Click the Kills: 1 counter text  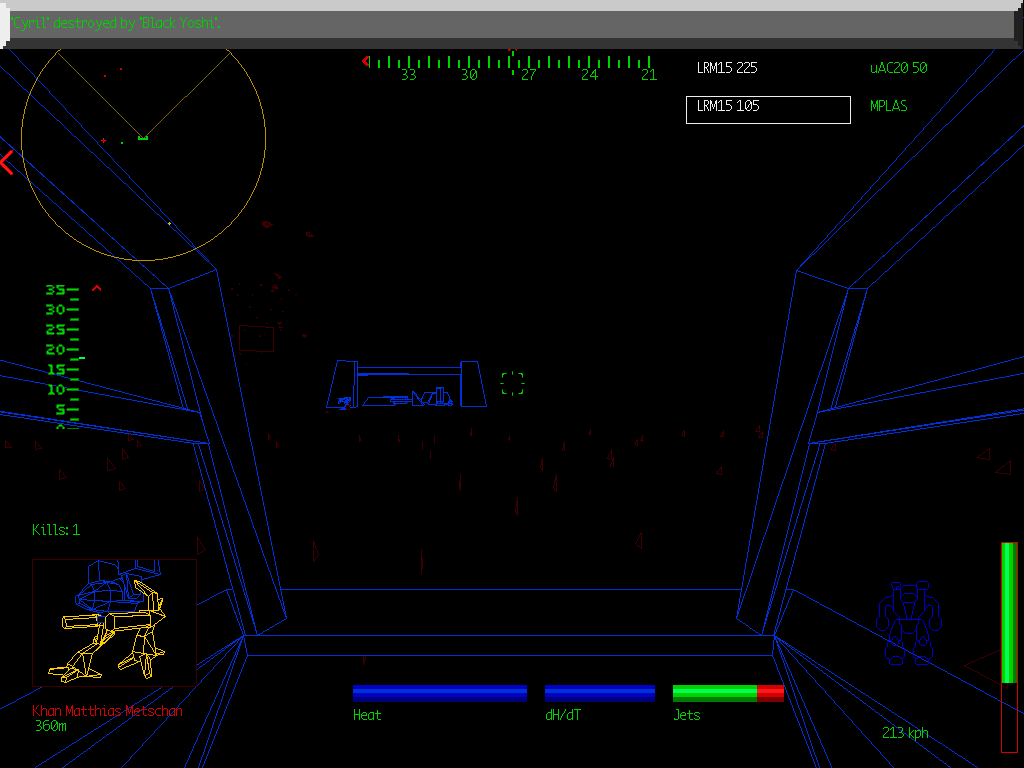click(56, 530)
